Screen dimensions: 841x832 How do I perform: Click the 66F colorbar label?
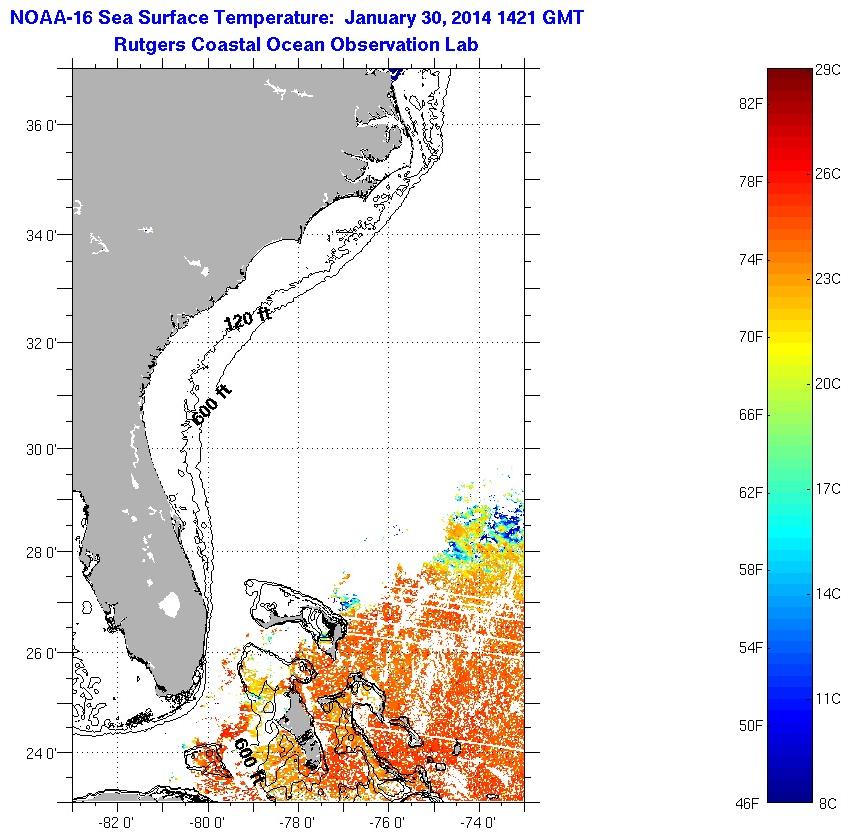pyautogui.click(x=750, y=415)
